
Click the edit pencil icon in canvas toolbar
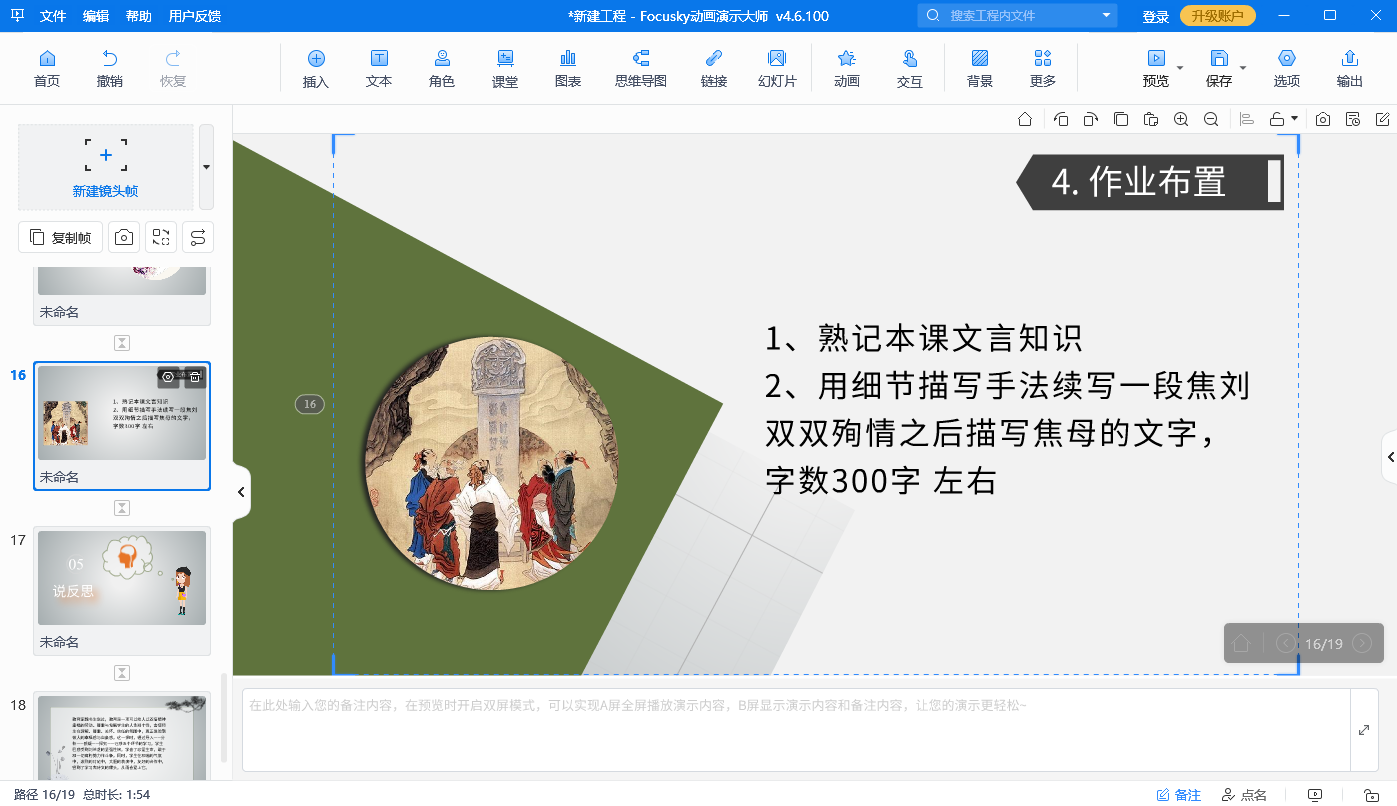(1383, 119)
